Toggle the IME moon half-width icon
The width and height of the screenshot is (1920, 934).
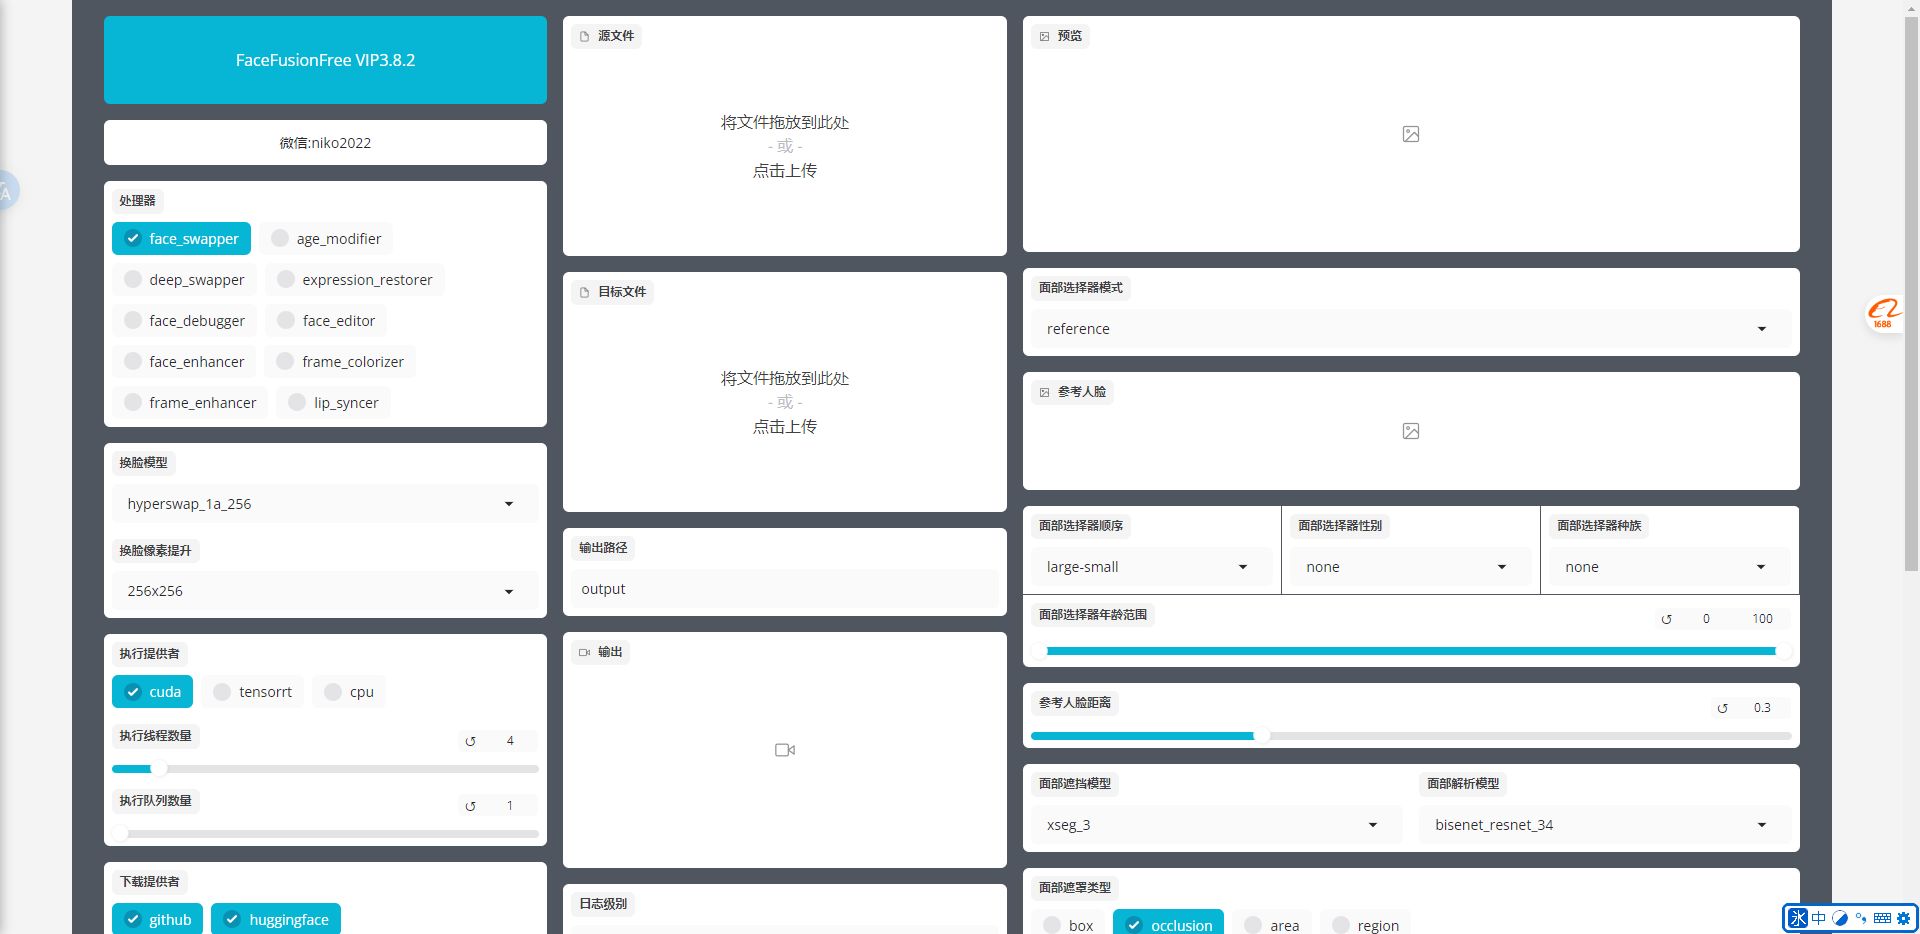(1840, 918)
